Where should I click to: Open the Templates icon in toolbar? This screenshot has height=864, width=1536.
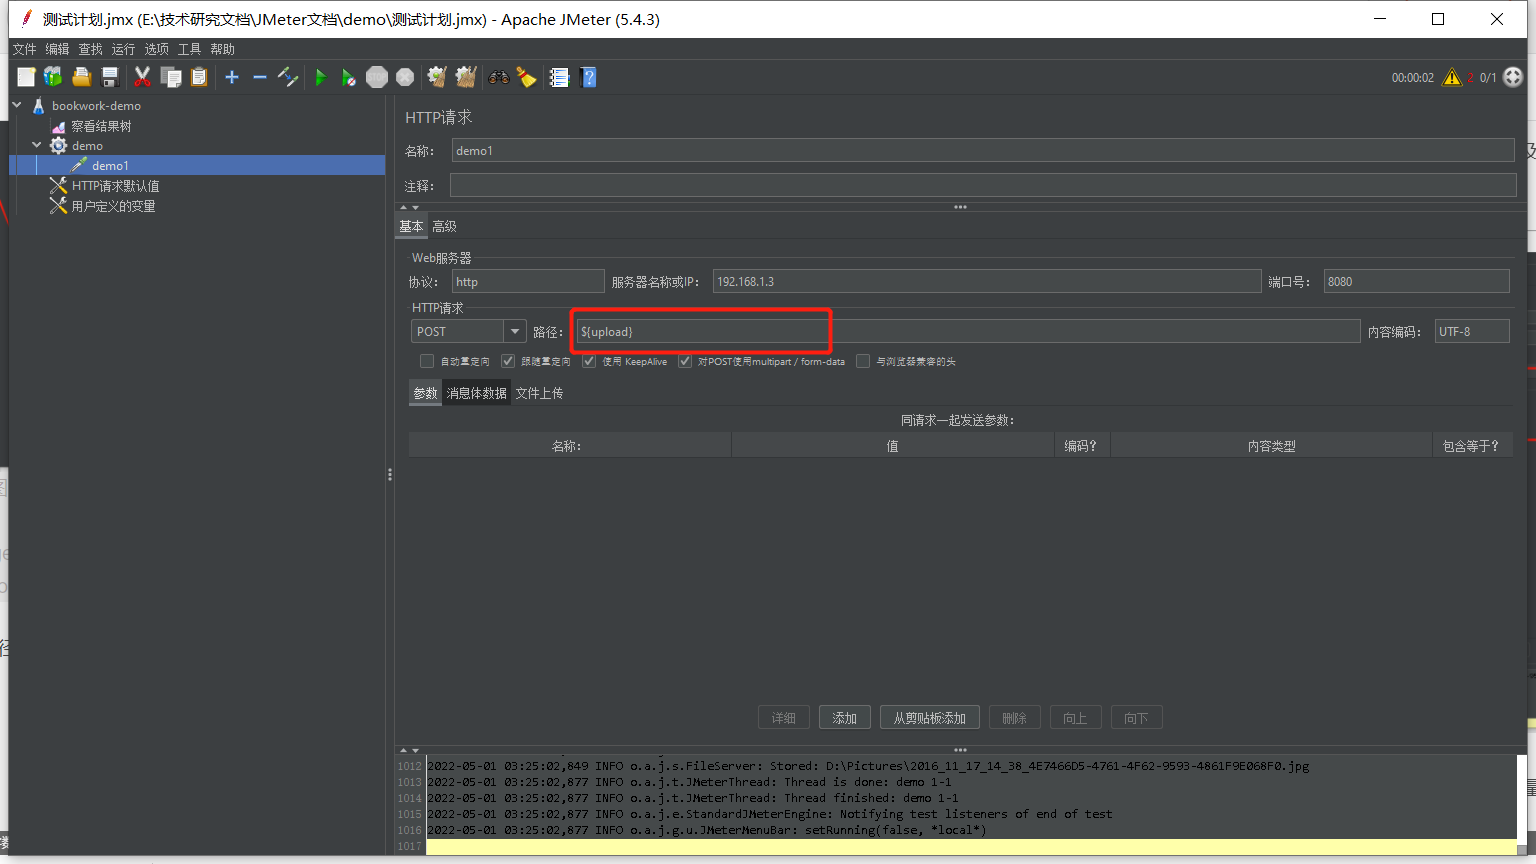coord(53,77)
